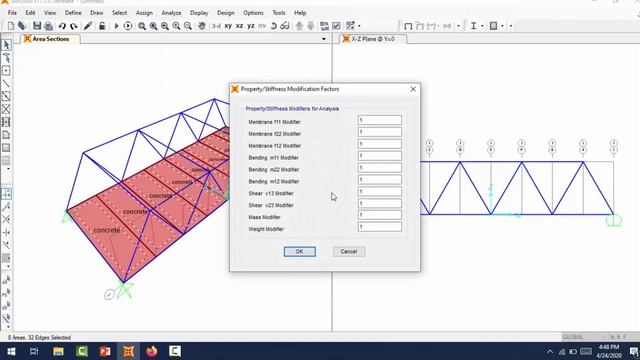Click the Shear v13 Modifier field
640x360 pixels.
(380, 191)
